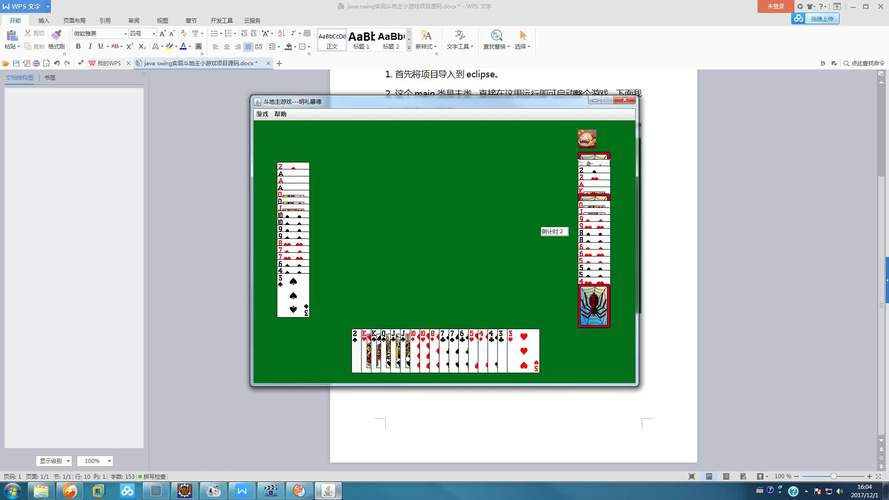
Task: Add a new document tab with plus
Action: coord(279,63)
